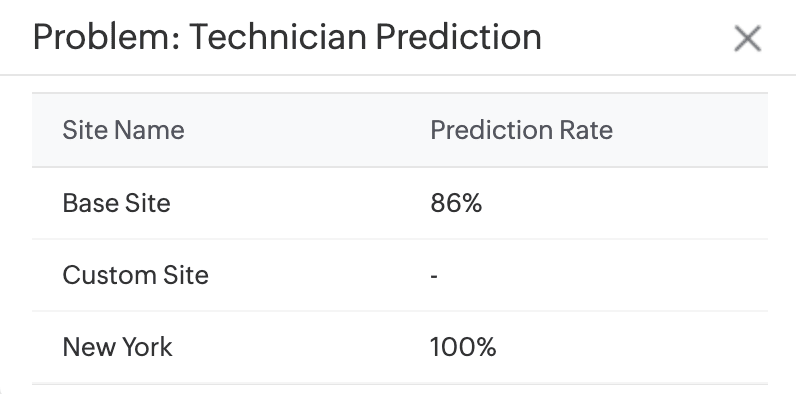The height and width of the screenshot is (394, 796).
Task: Select the Base Site name cell
Action: click(116, 203)
